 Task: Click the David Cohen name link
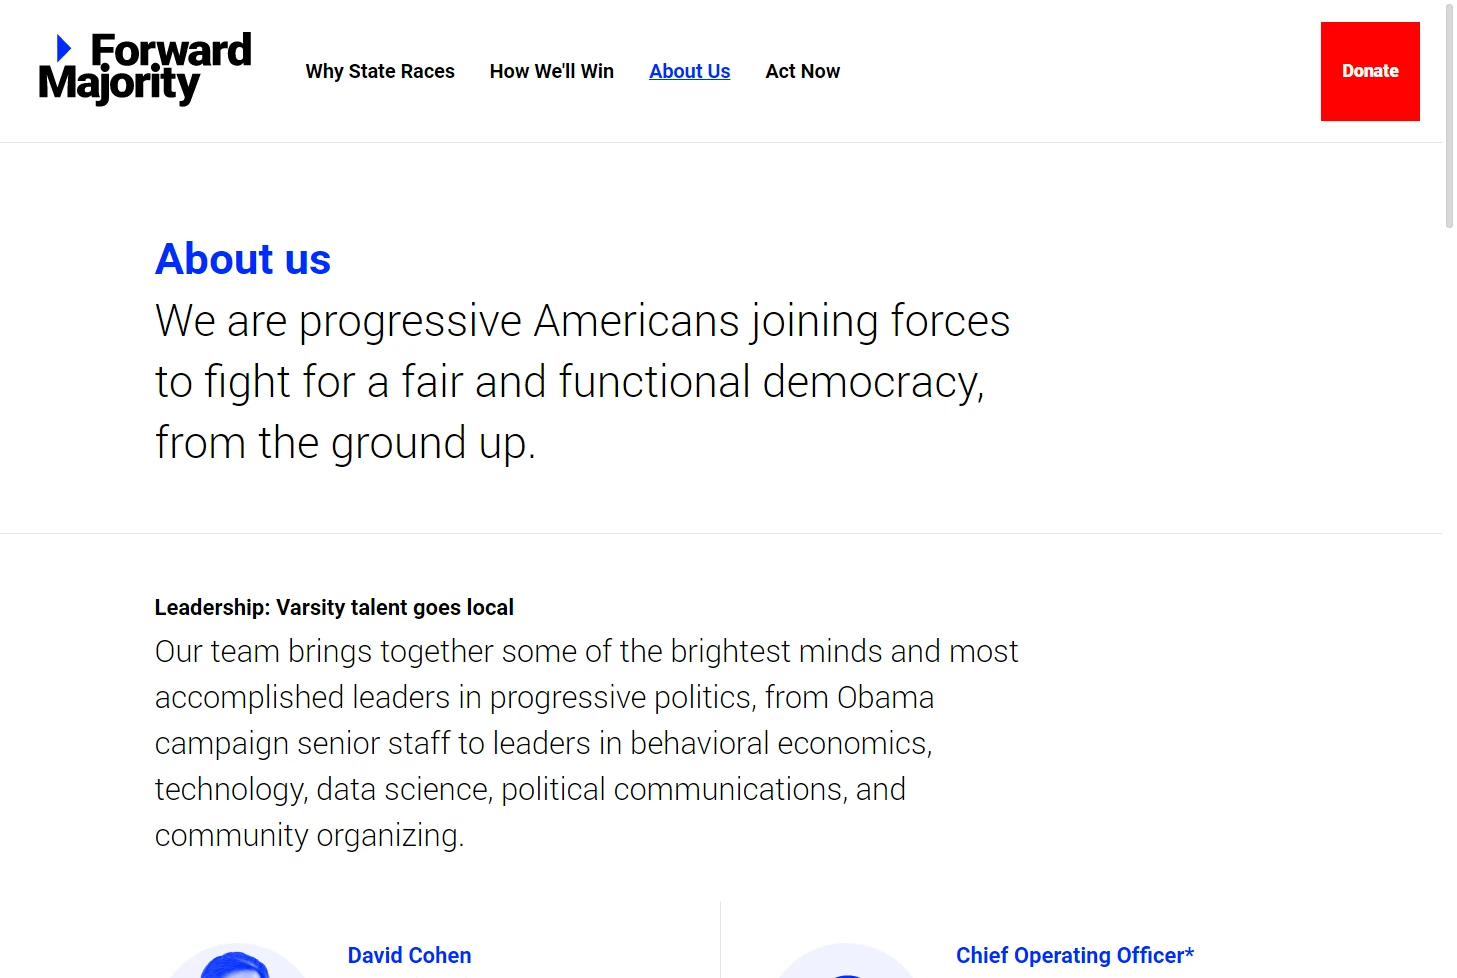pos(409,955)
